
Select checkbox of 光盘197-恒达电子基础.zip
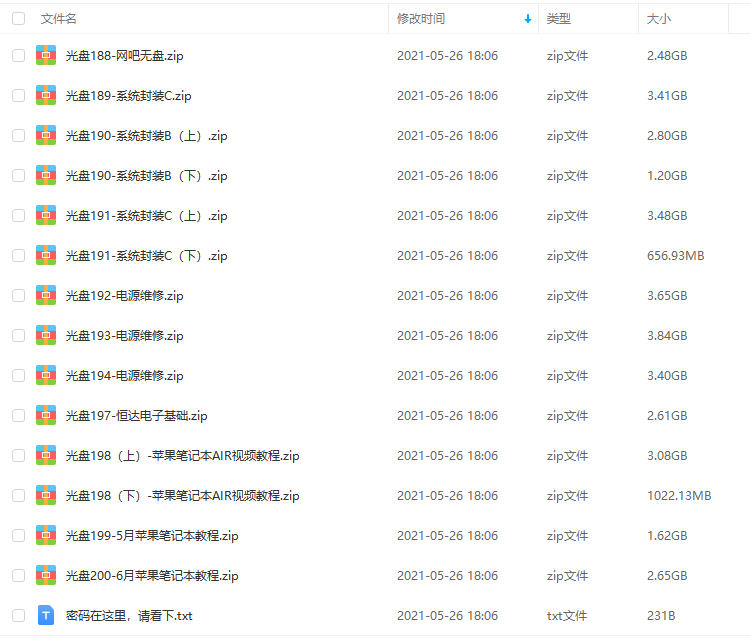click(x=19, y=416)
